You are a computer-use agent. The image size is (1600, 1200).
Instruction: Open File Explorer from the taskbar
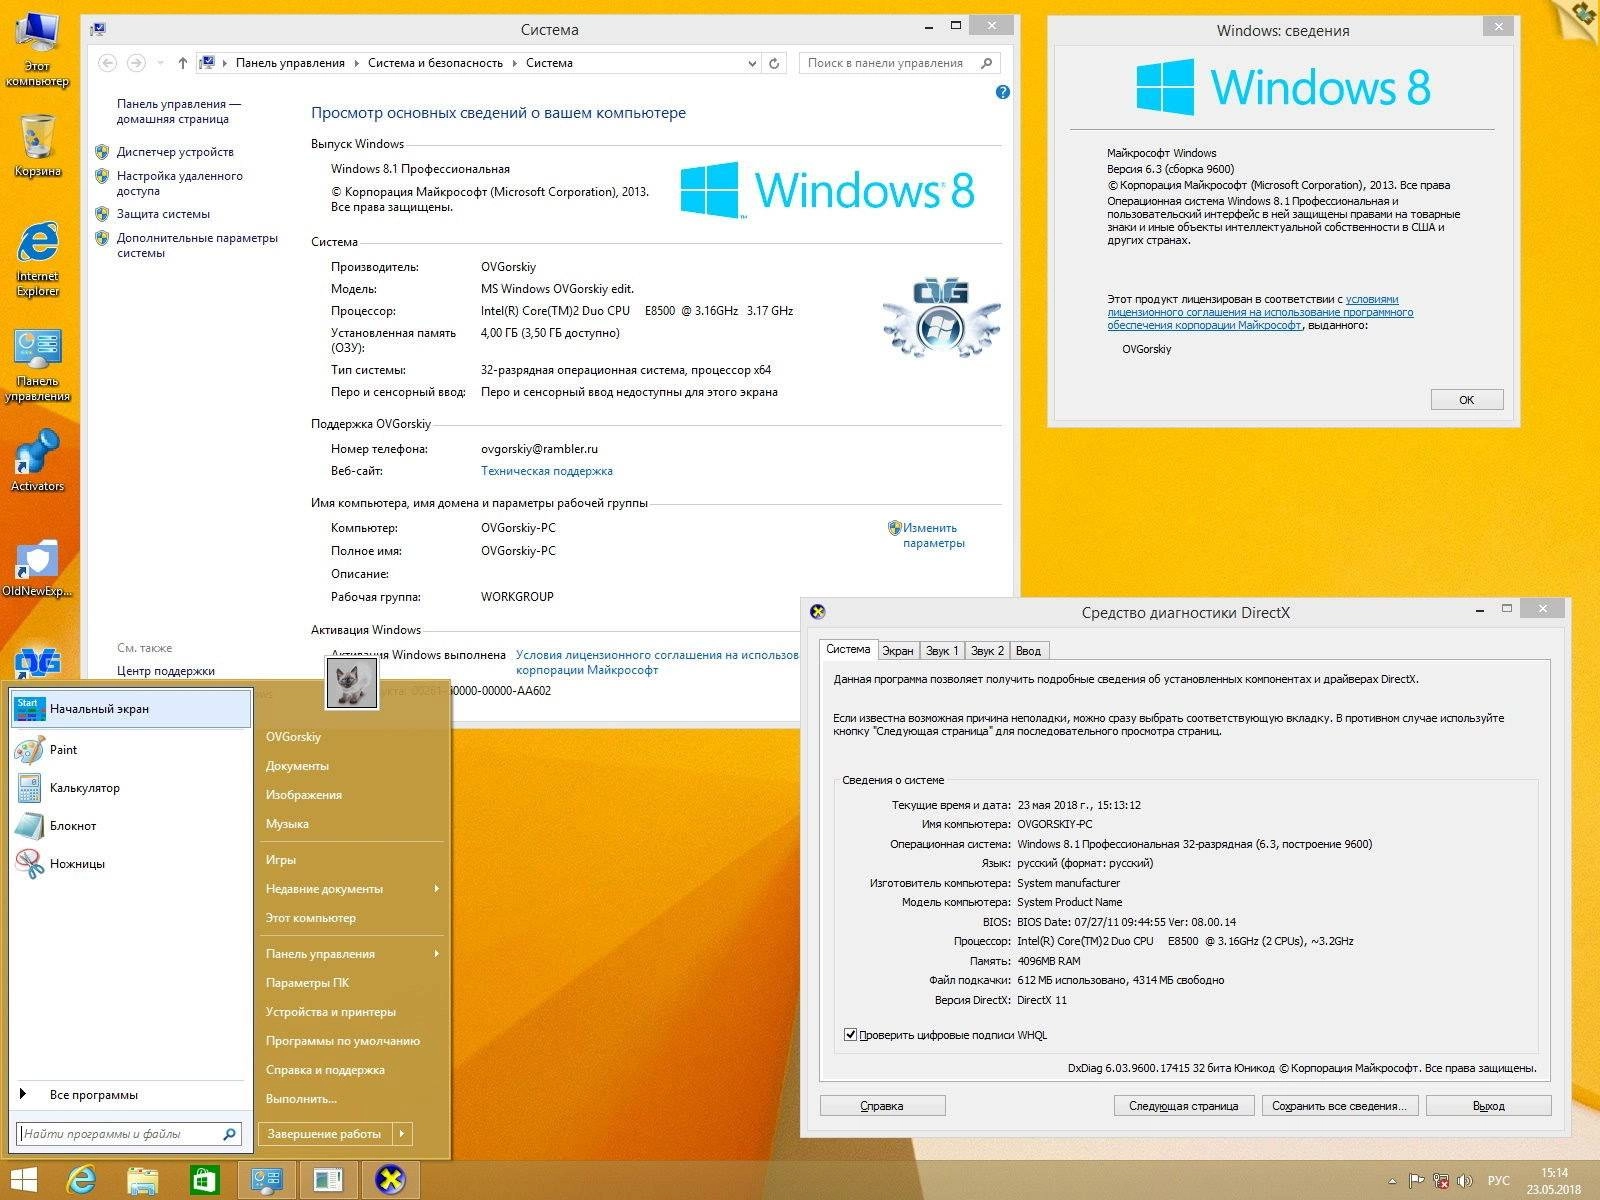click(143, 1180)
